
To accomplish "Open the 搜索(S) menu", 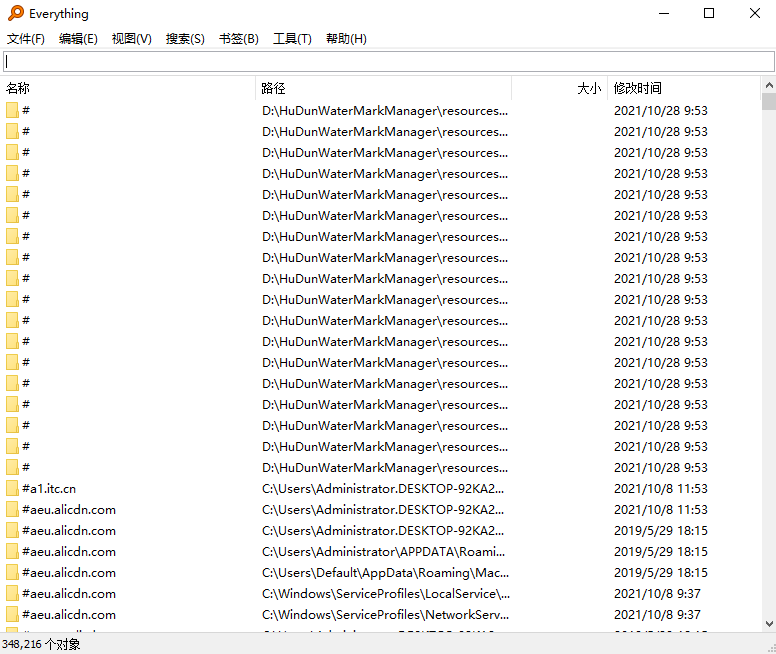I will 185,39.
